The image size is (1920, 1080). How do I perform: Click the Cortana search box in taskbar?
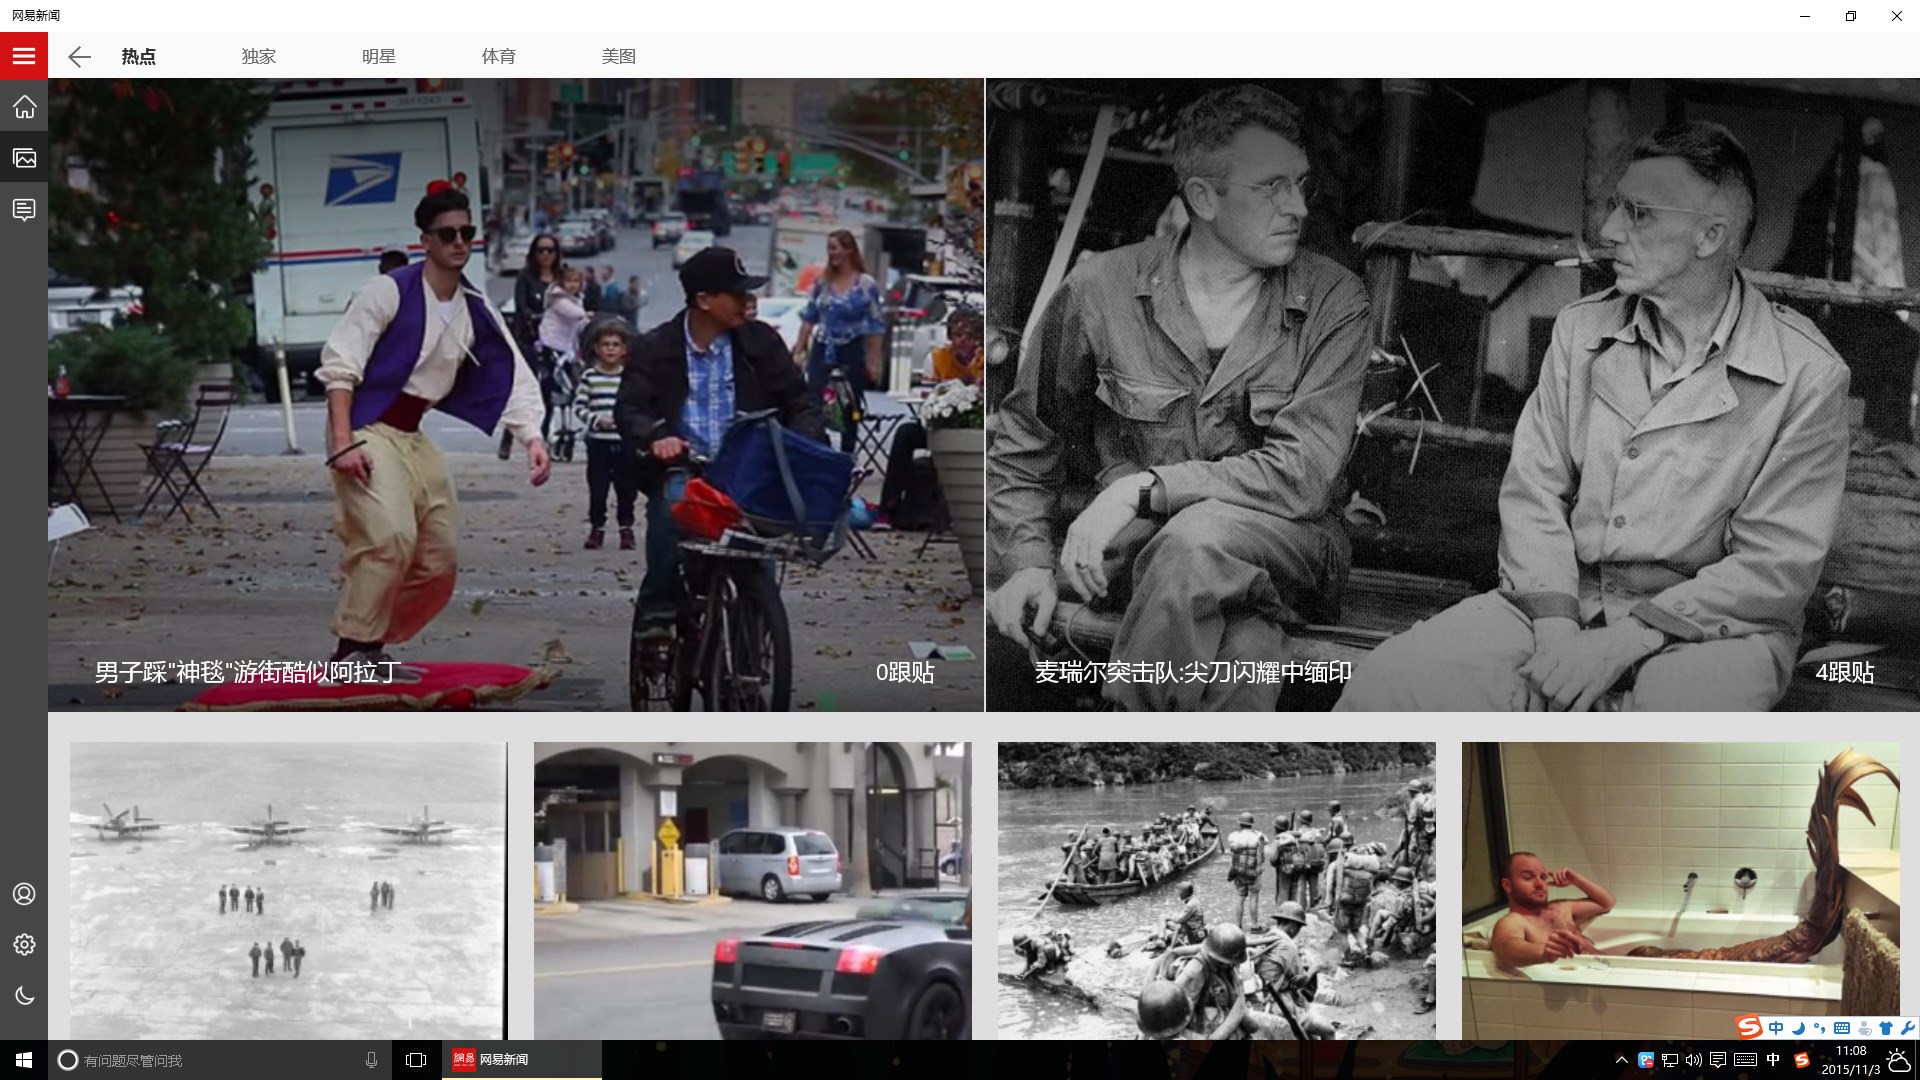point(220,1060)
